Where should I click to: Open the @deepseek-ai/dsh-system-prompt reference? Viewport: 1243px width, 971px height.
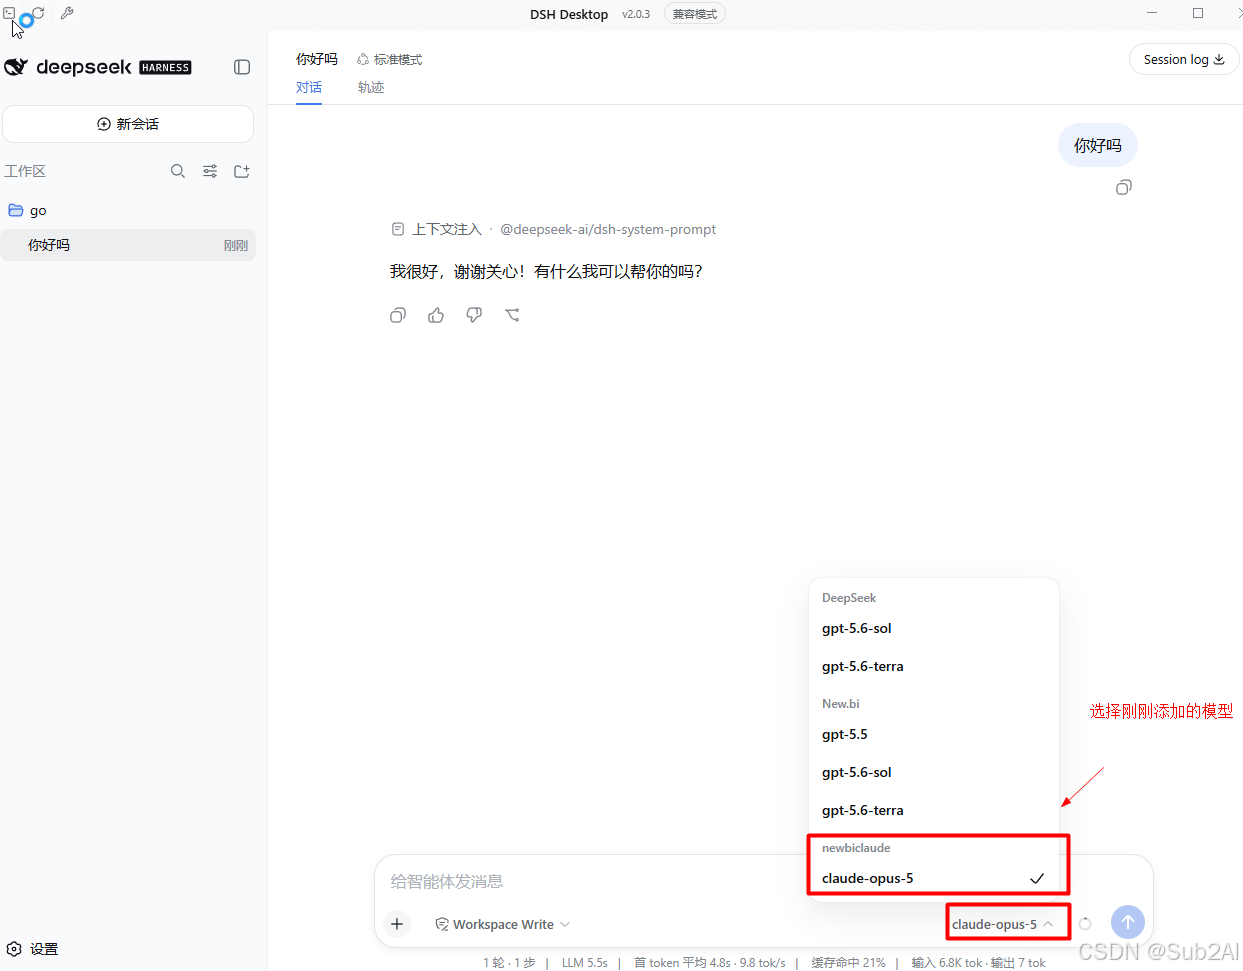(x=608, y=229)
